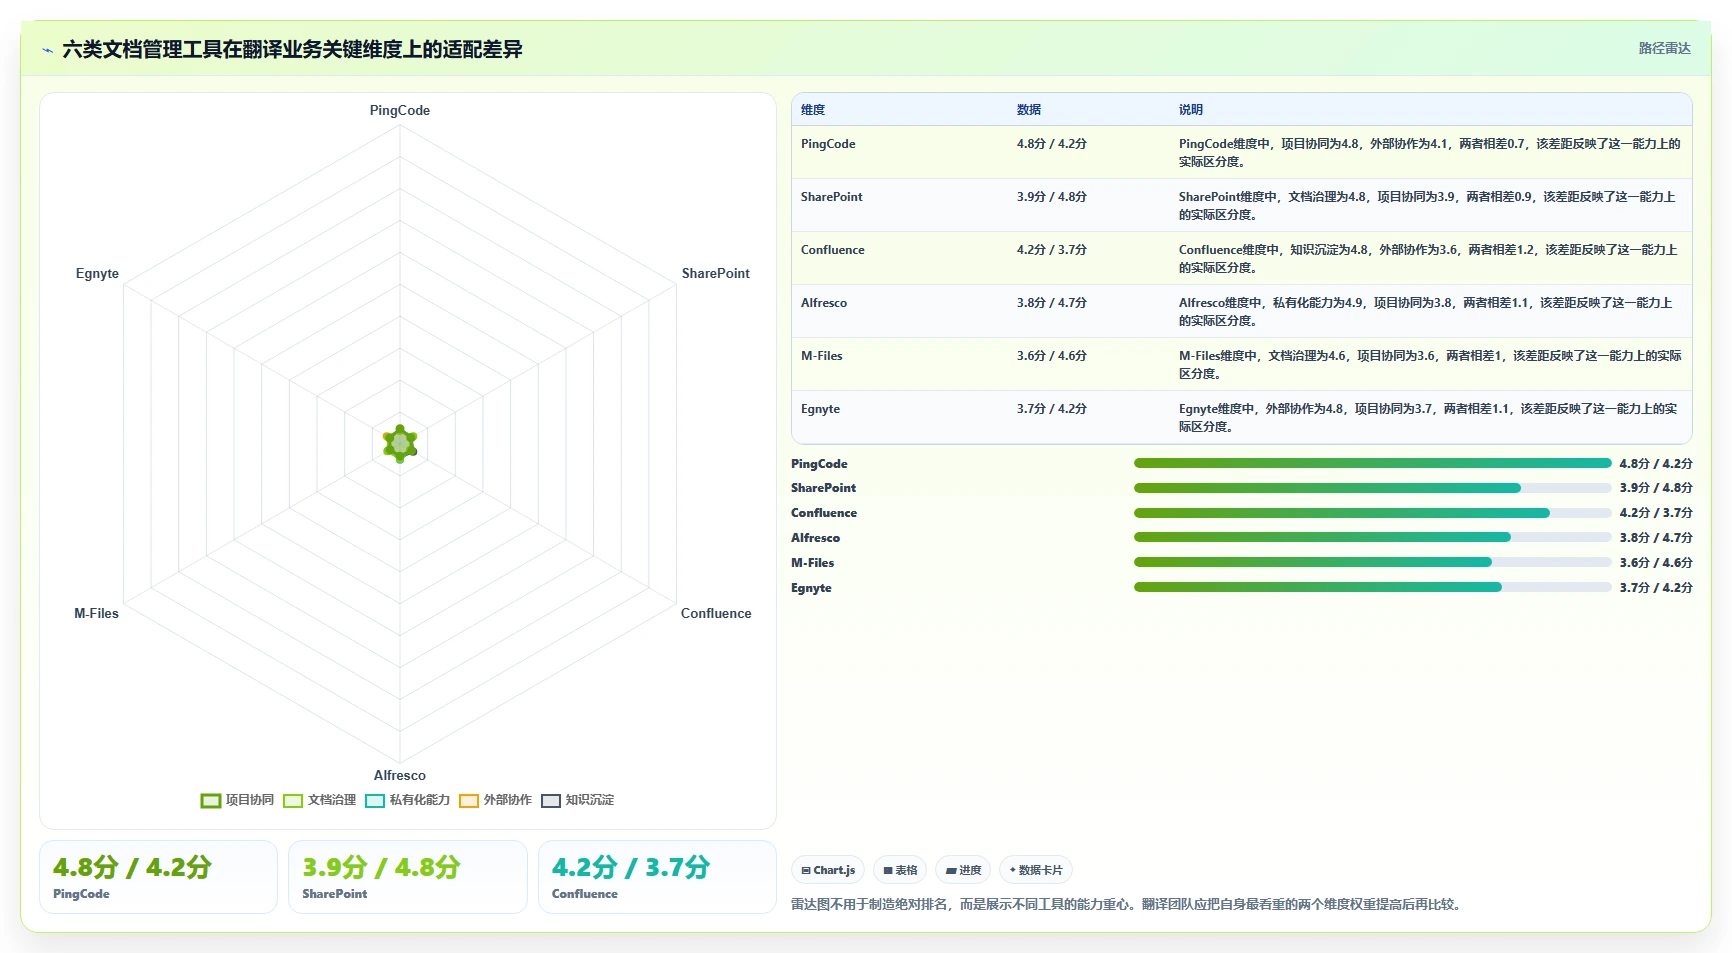Click the SharePoint radar axis label

[716, 273]
